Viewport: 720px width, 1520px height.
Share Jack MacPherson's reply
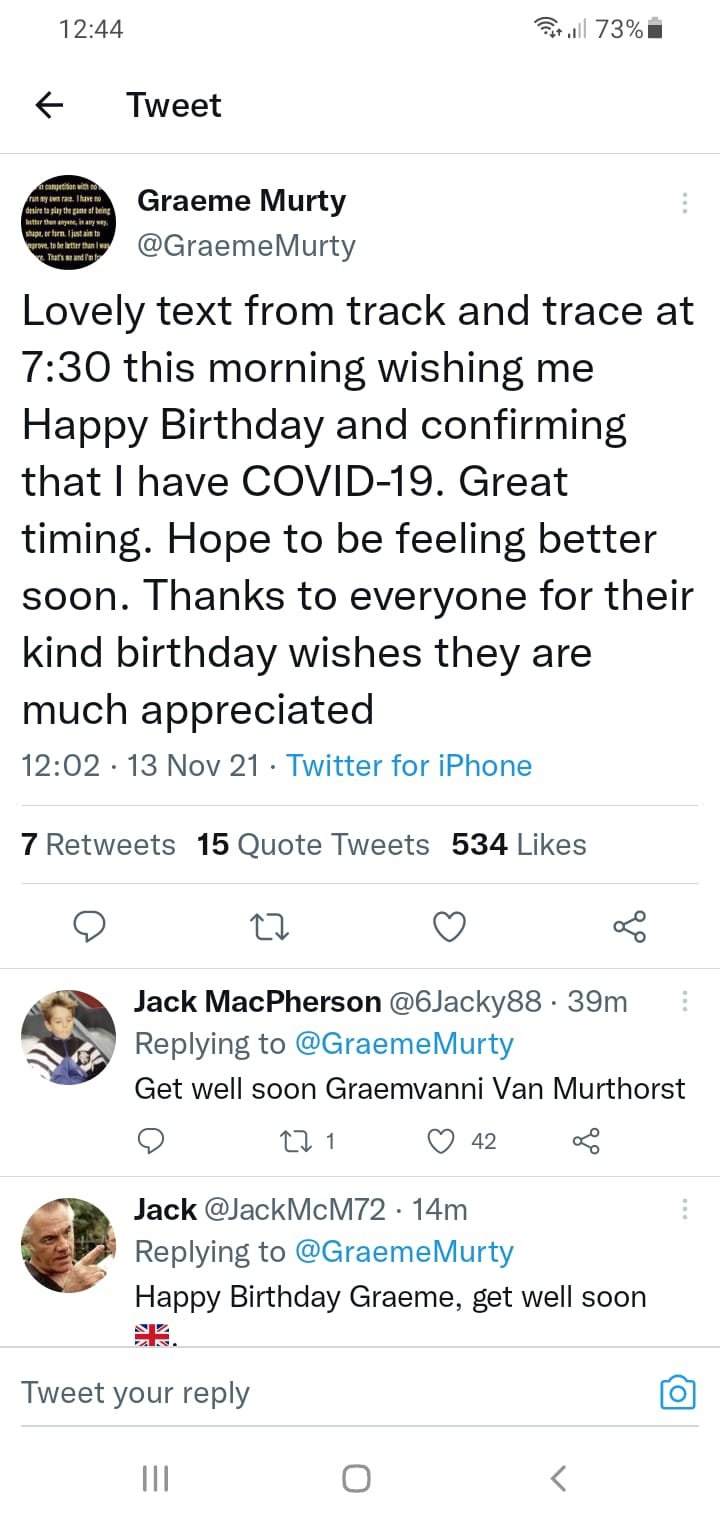click(x=585, y=1141)
